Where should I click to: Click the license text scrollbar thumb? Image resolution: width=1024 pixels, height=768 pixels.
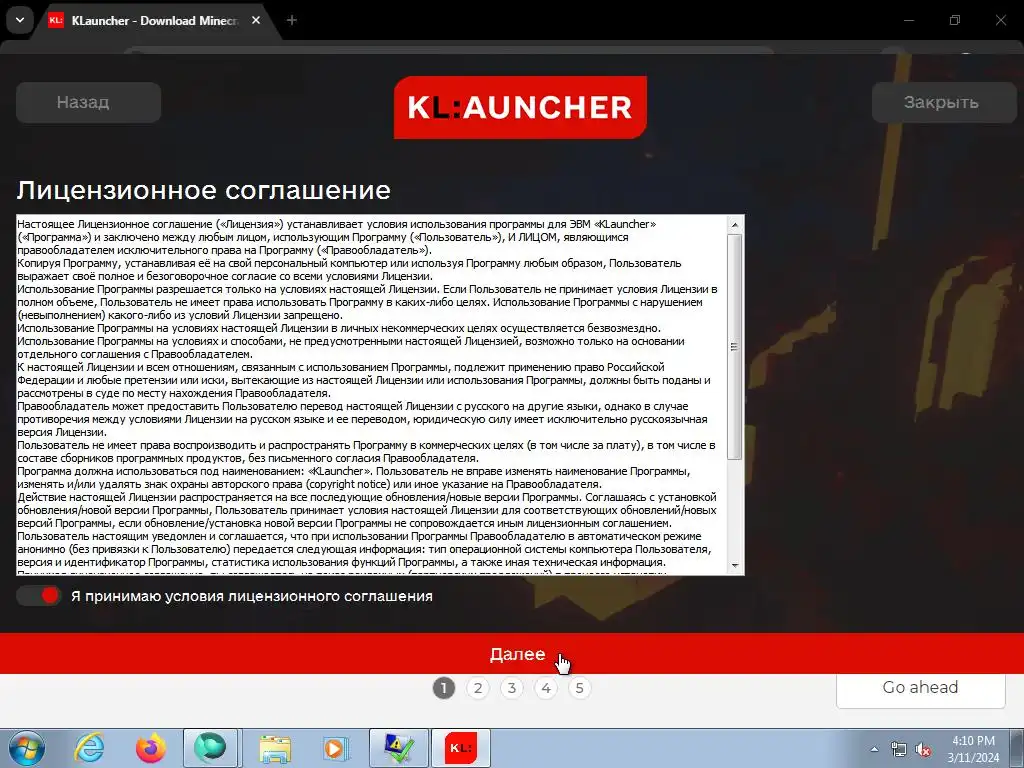click(735, 347)
